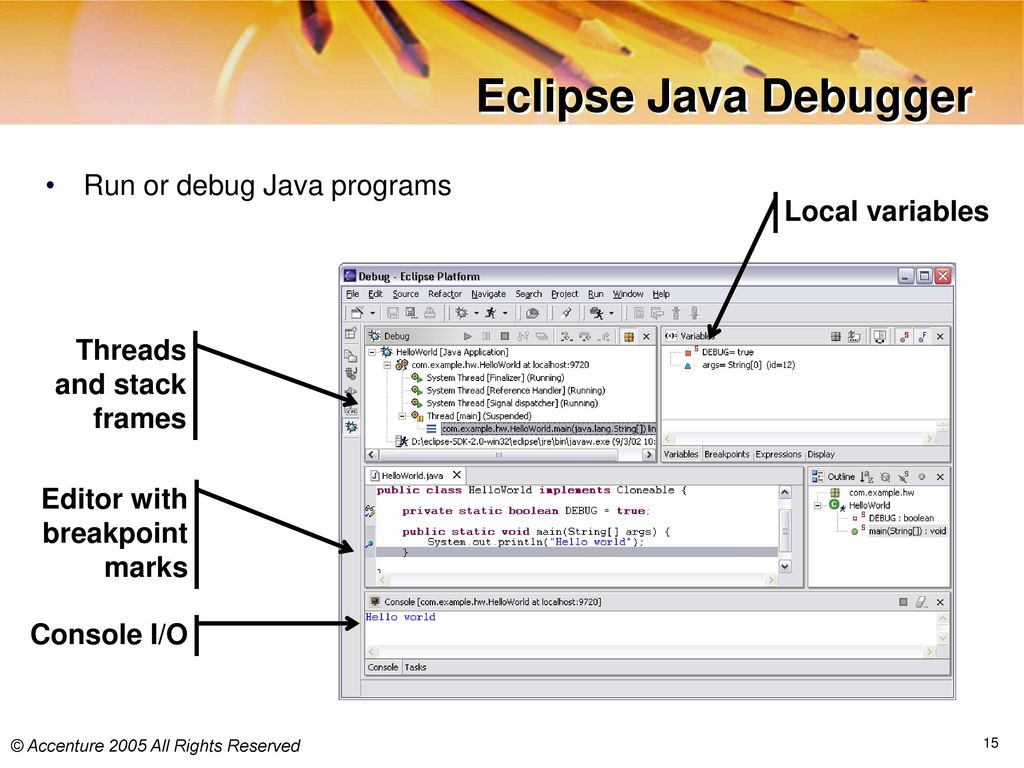The image size is (1024, 768).
Task: Select the args= String[0] variable
Action: [748, 365]
